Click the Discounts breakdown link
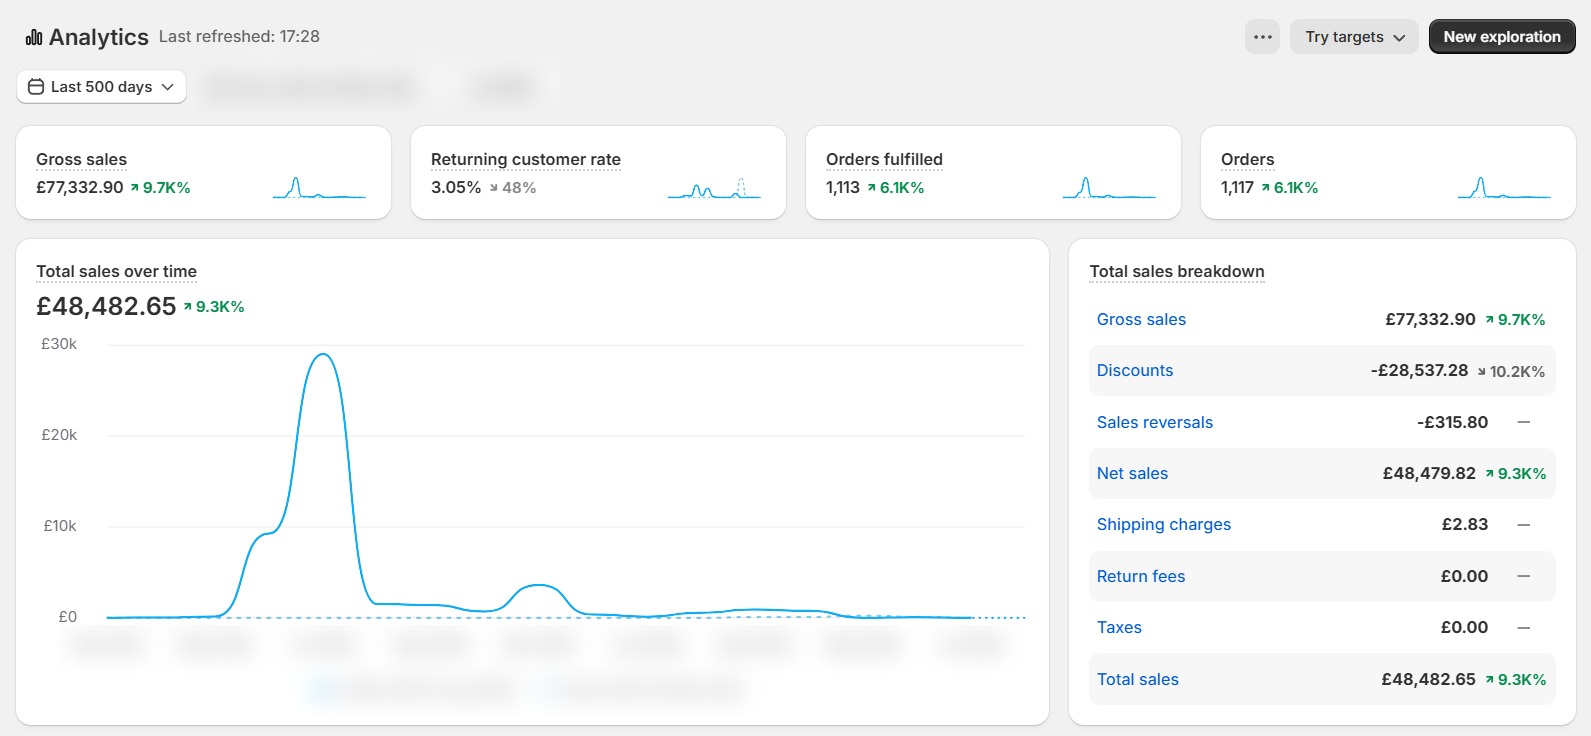 tap(1135, 370)
